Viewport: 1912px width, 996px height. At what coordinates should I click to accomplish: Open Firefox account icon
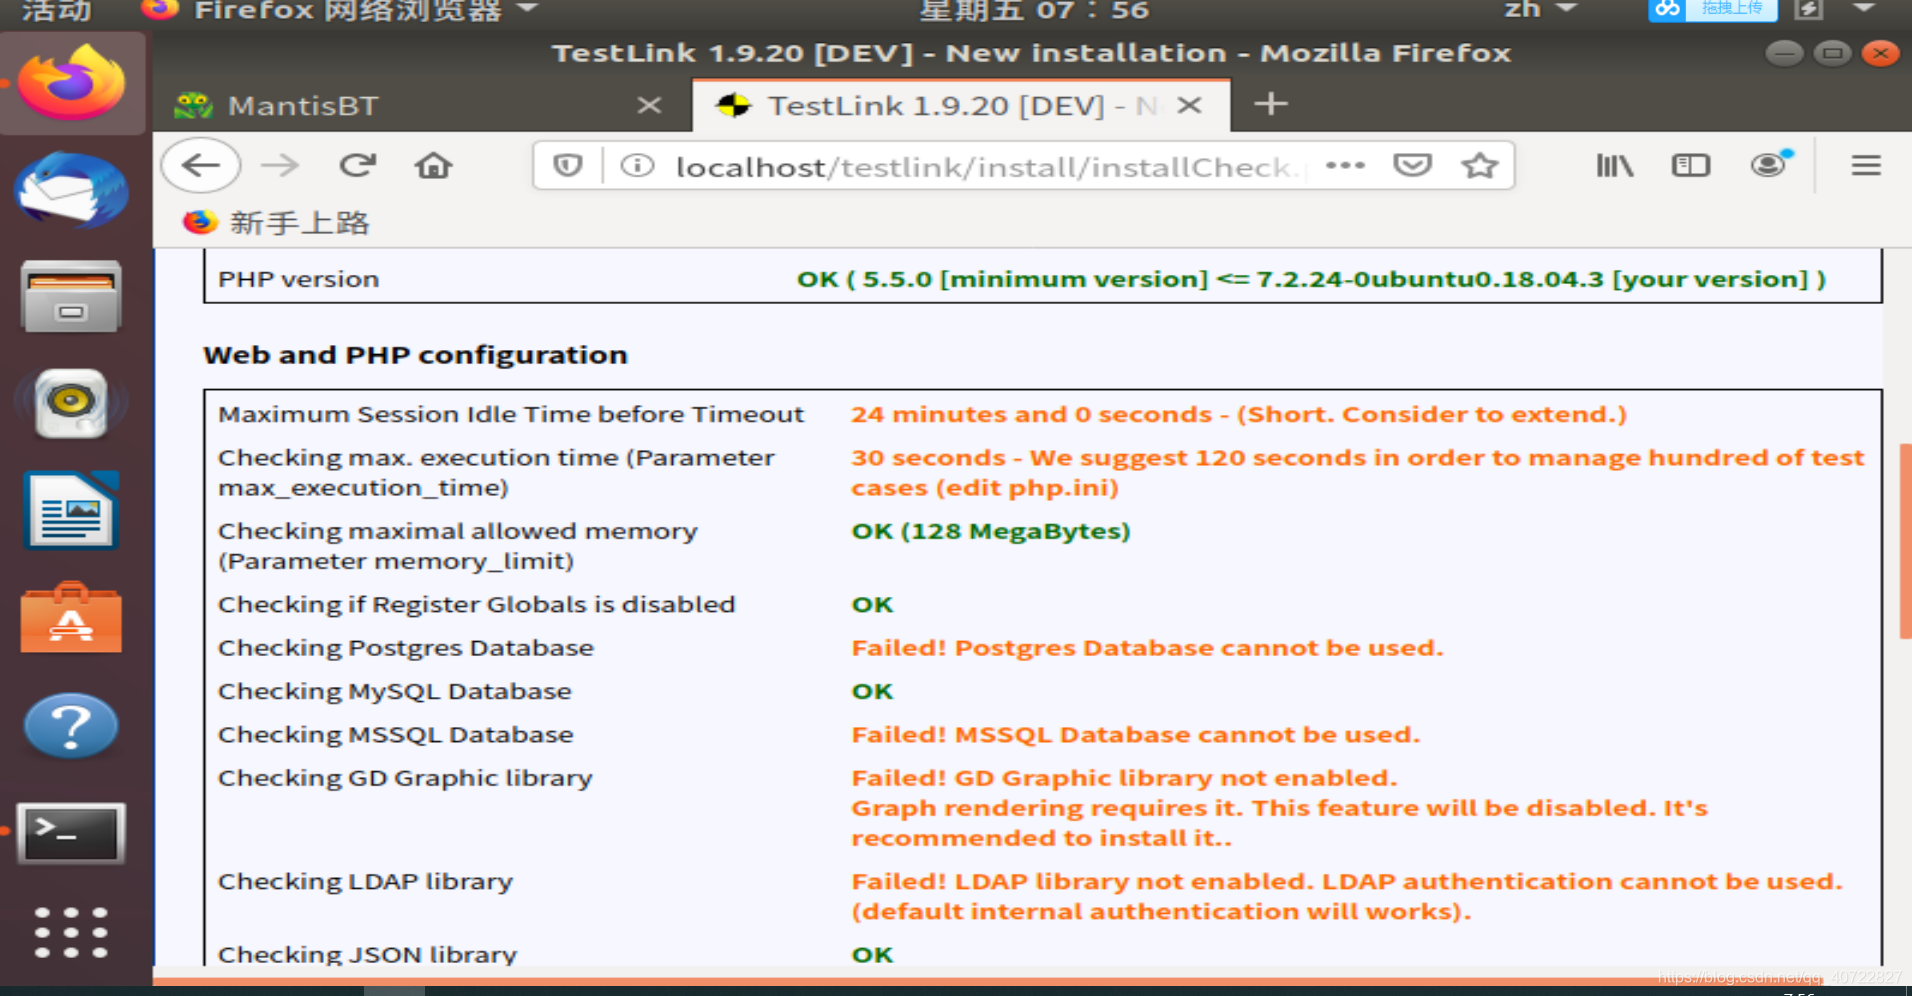point(1769,164)
